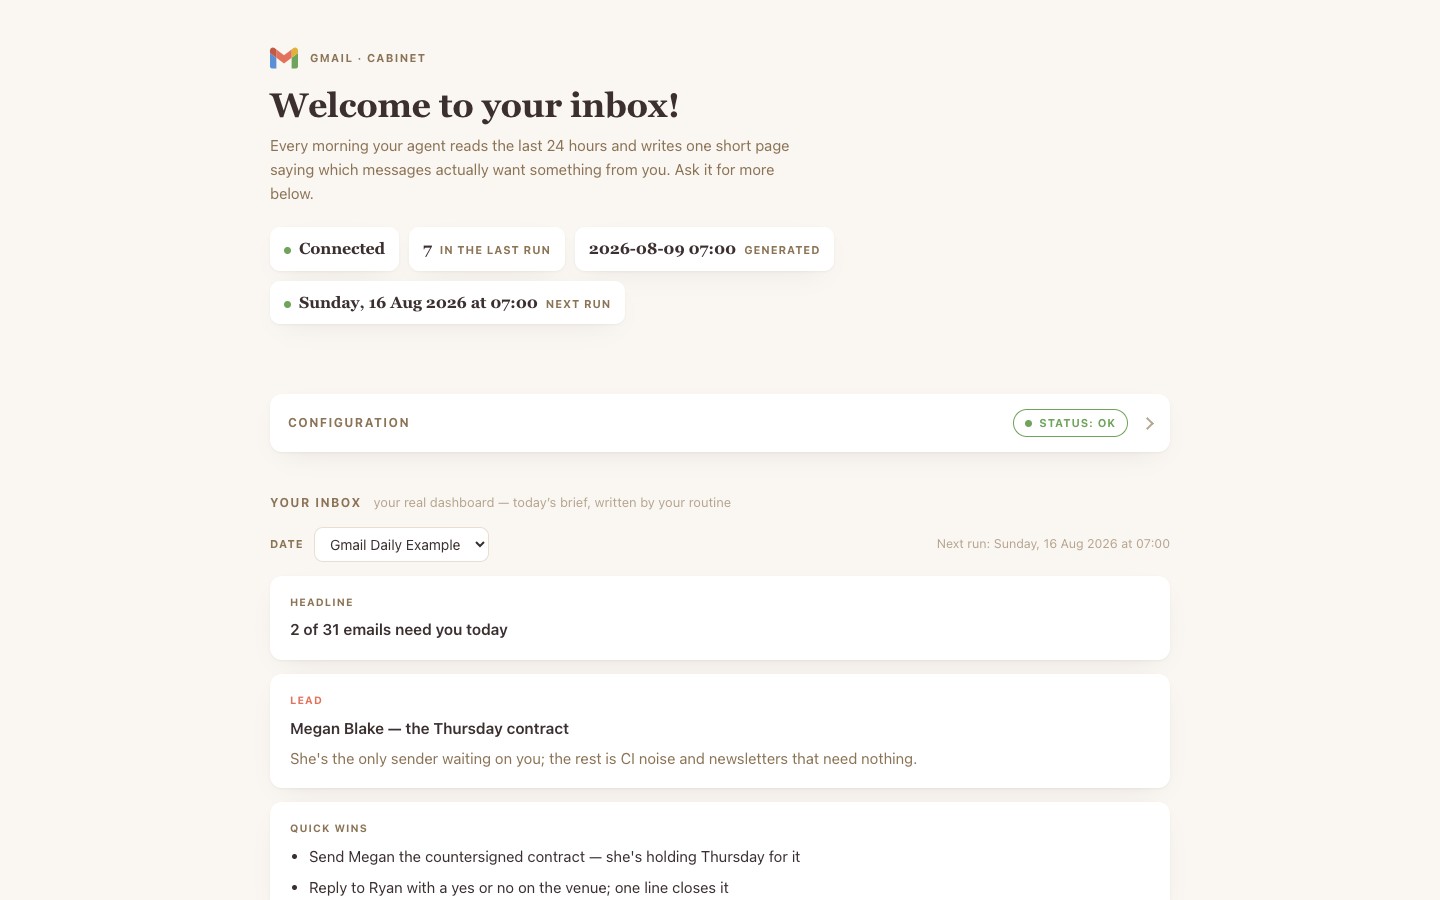This screenshot has width=1440, height=900.
Task: Open the Gmail Daily Example date dropdown
Action: tap(401, 545)
